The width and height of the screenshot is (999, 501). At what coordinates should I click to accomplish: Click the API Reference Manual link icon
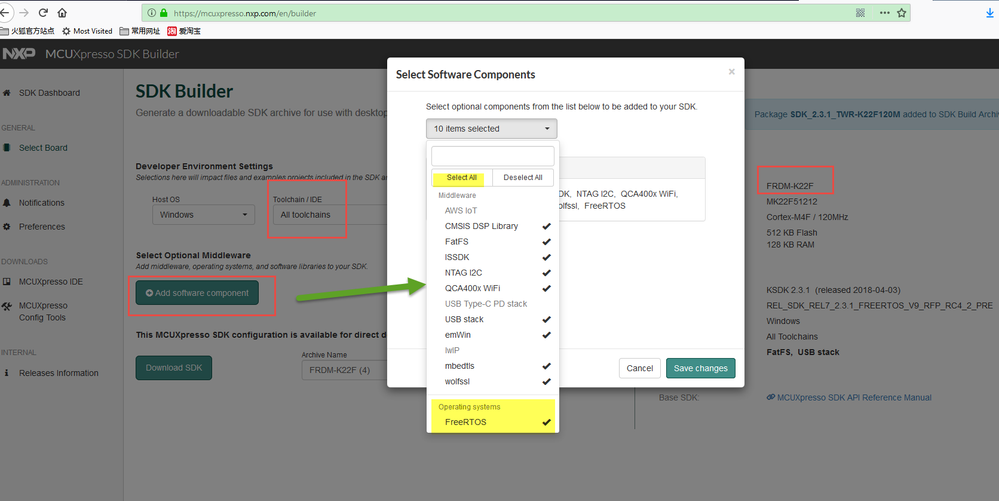[770, 397]
